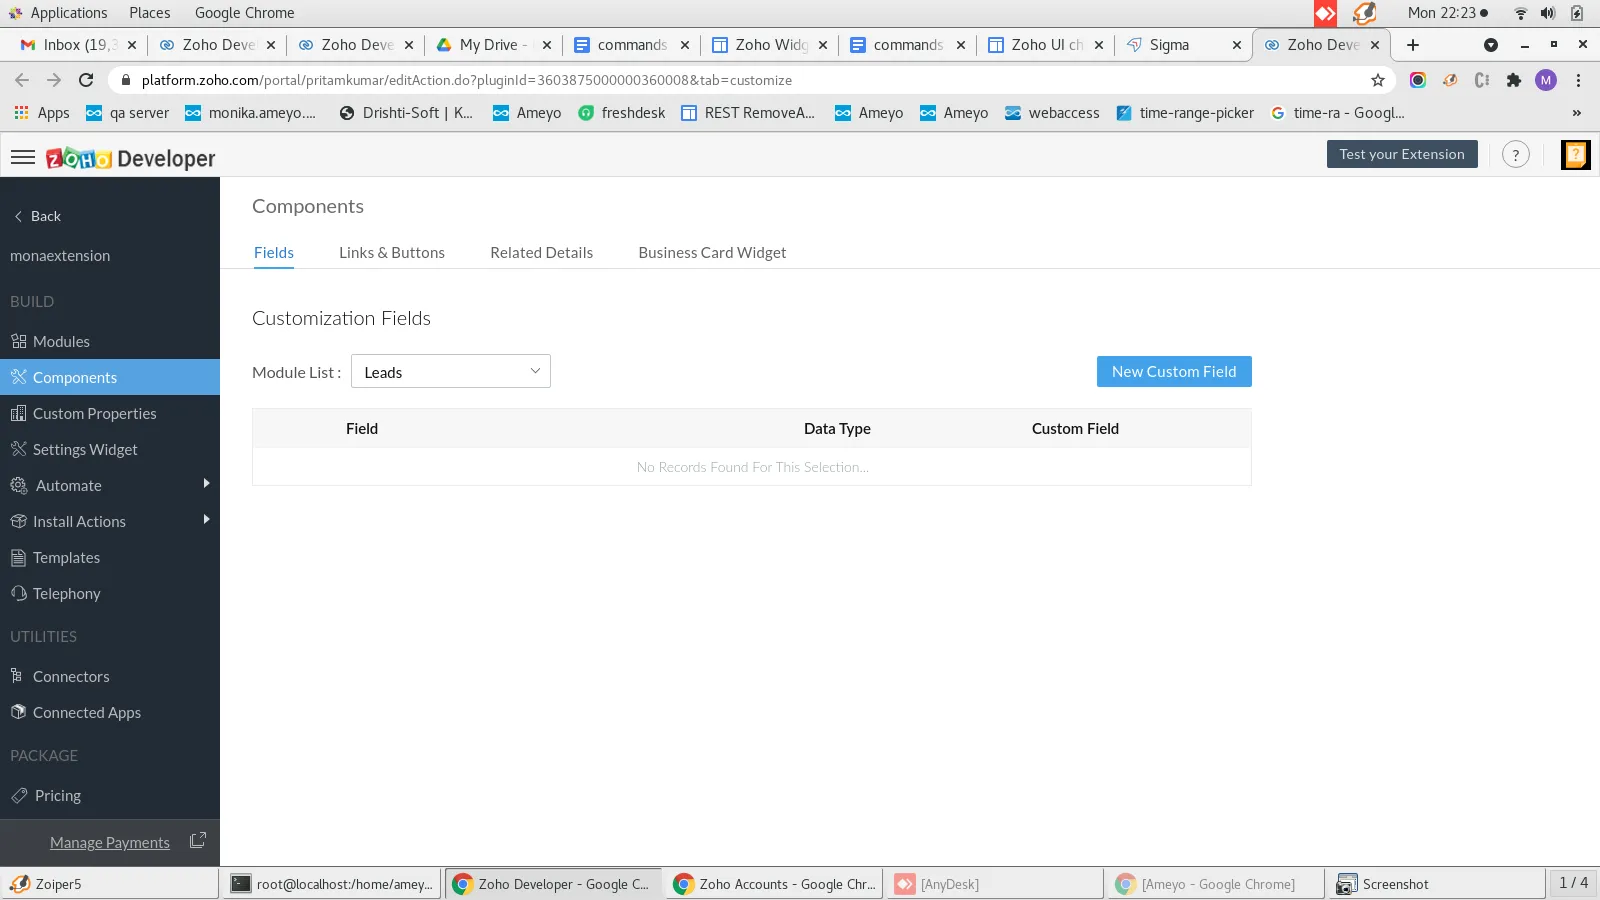The width and height of the screenshot is (1600, 900).
Task: Expand the Automate submenu arrow
Action: click(x=206, y=484)
